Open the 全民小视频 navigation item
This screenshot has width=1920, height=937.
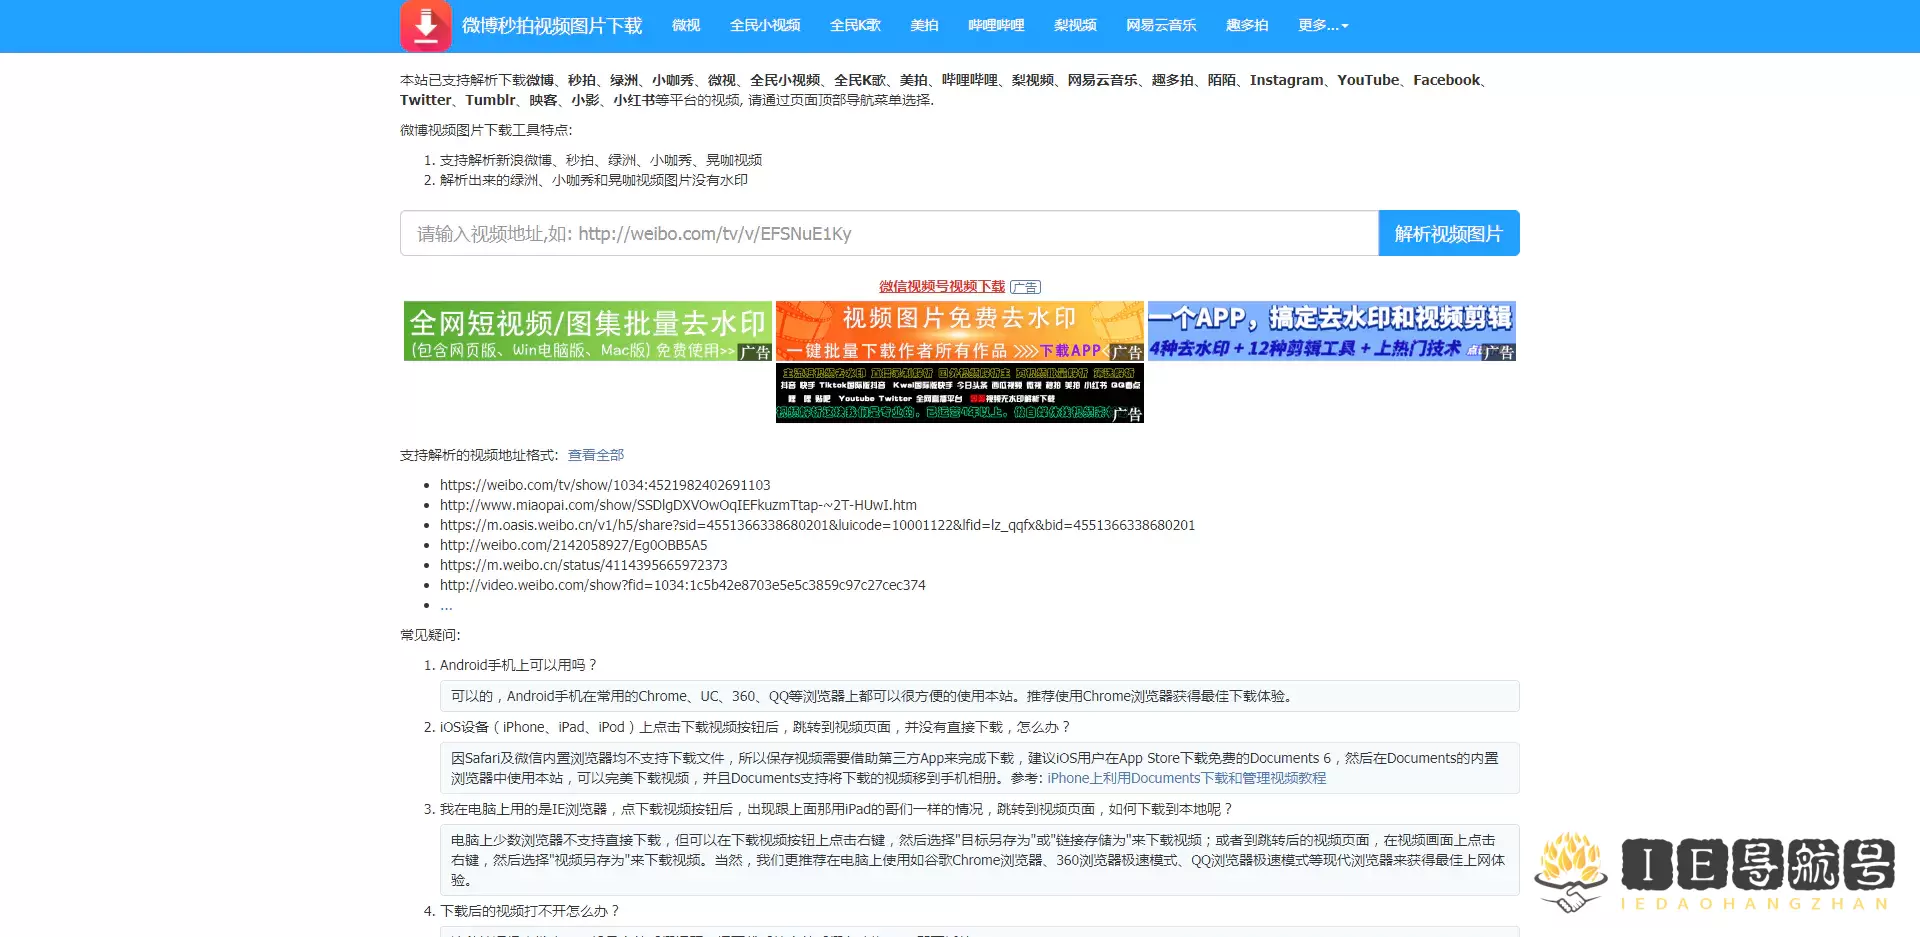click(x=766, y=25)
